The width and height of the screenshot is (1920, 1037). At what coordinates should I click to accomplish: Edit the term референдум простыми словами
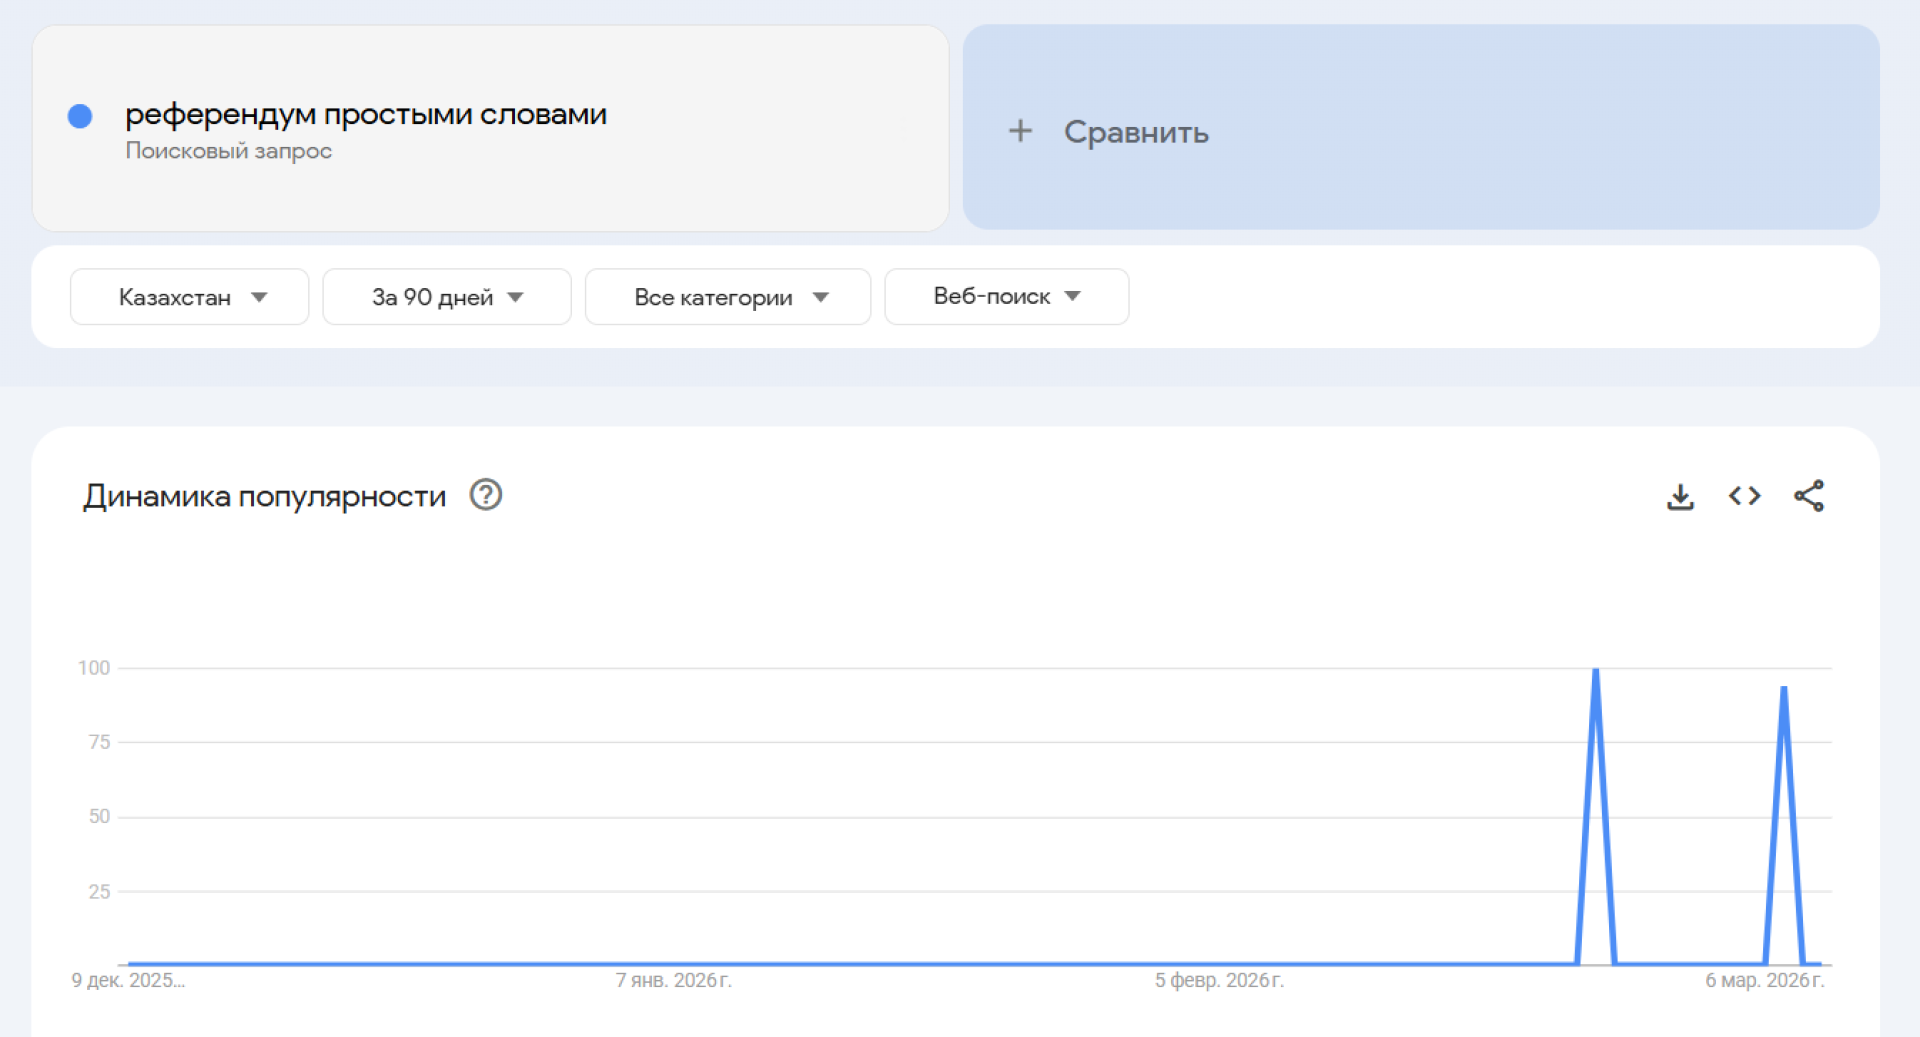point(365,115)
